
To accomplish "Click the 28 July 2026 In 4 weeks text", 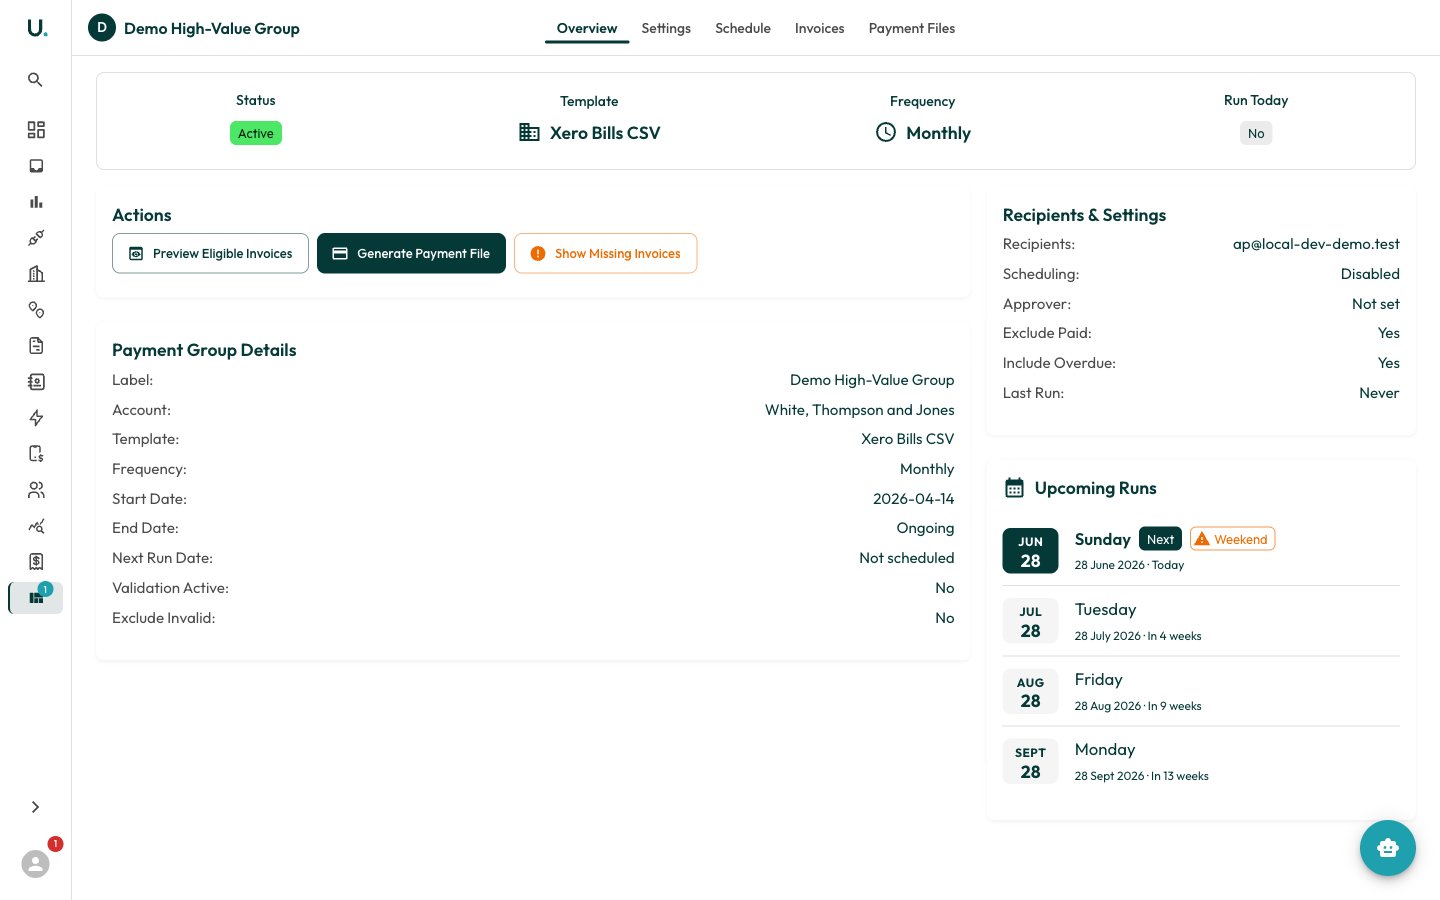I will pyautogui.click(x=1138, y=636).
